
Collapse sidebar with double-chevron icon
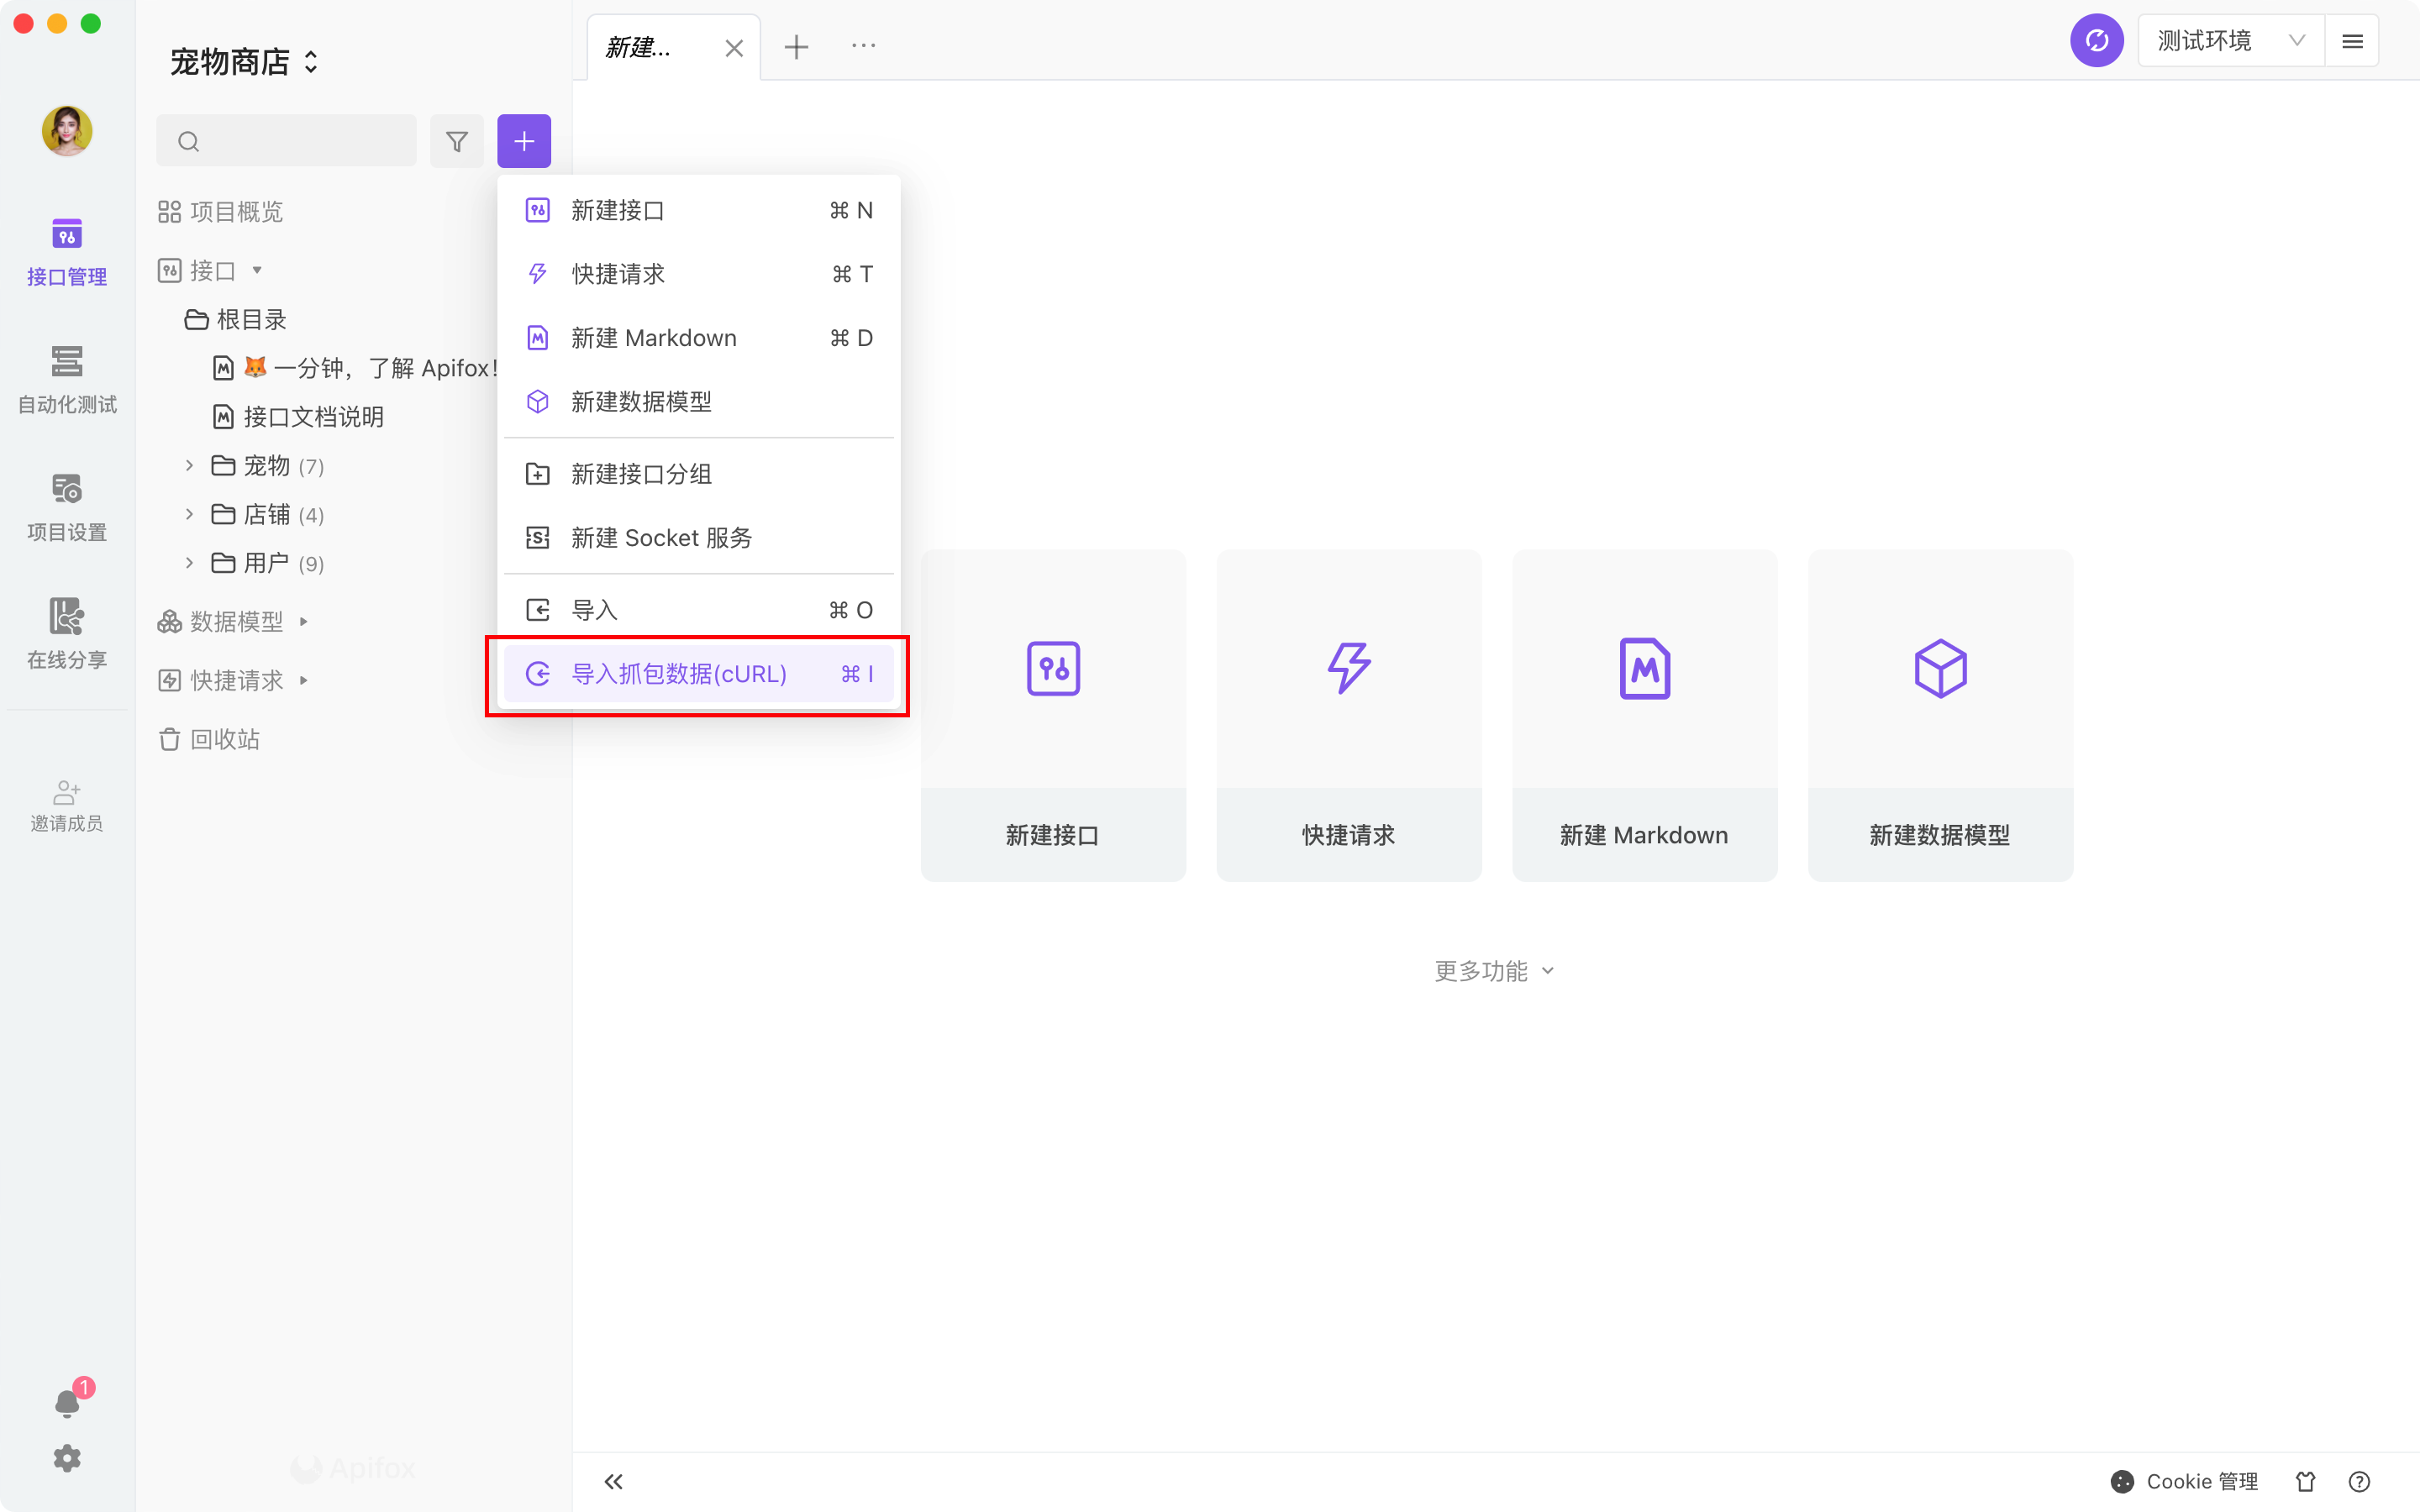pyautogui.click(x=614, y=1481)
